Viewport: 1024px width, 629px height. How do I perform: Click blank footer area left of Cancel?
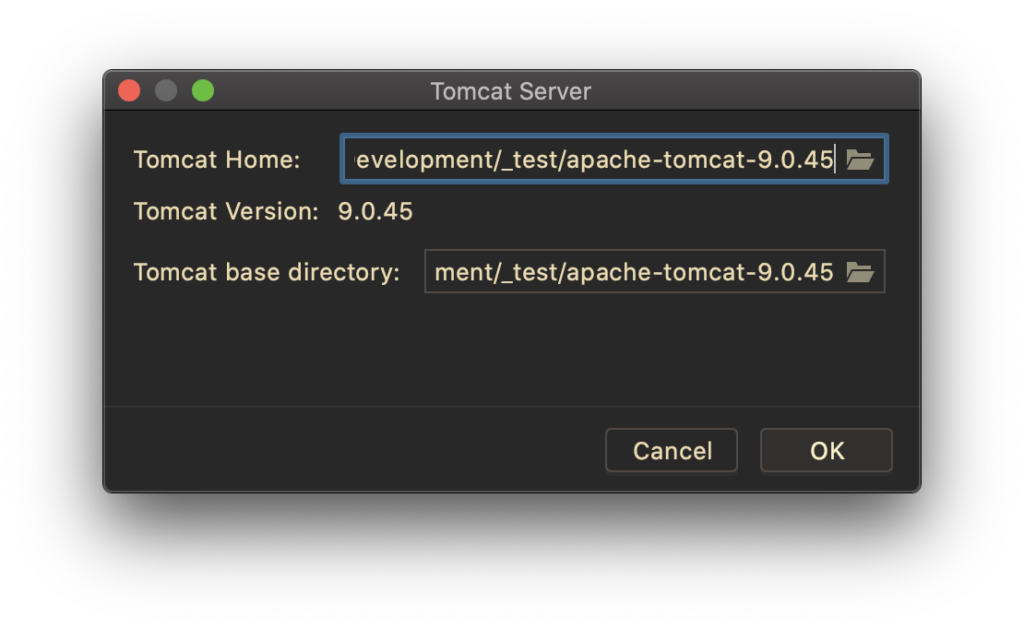tap(350, 450)
